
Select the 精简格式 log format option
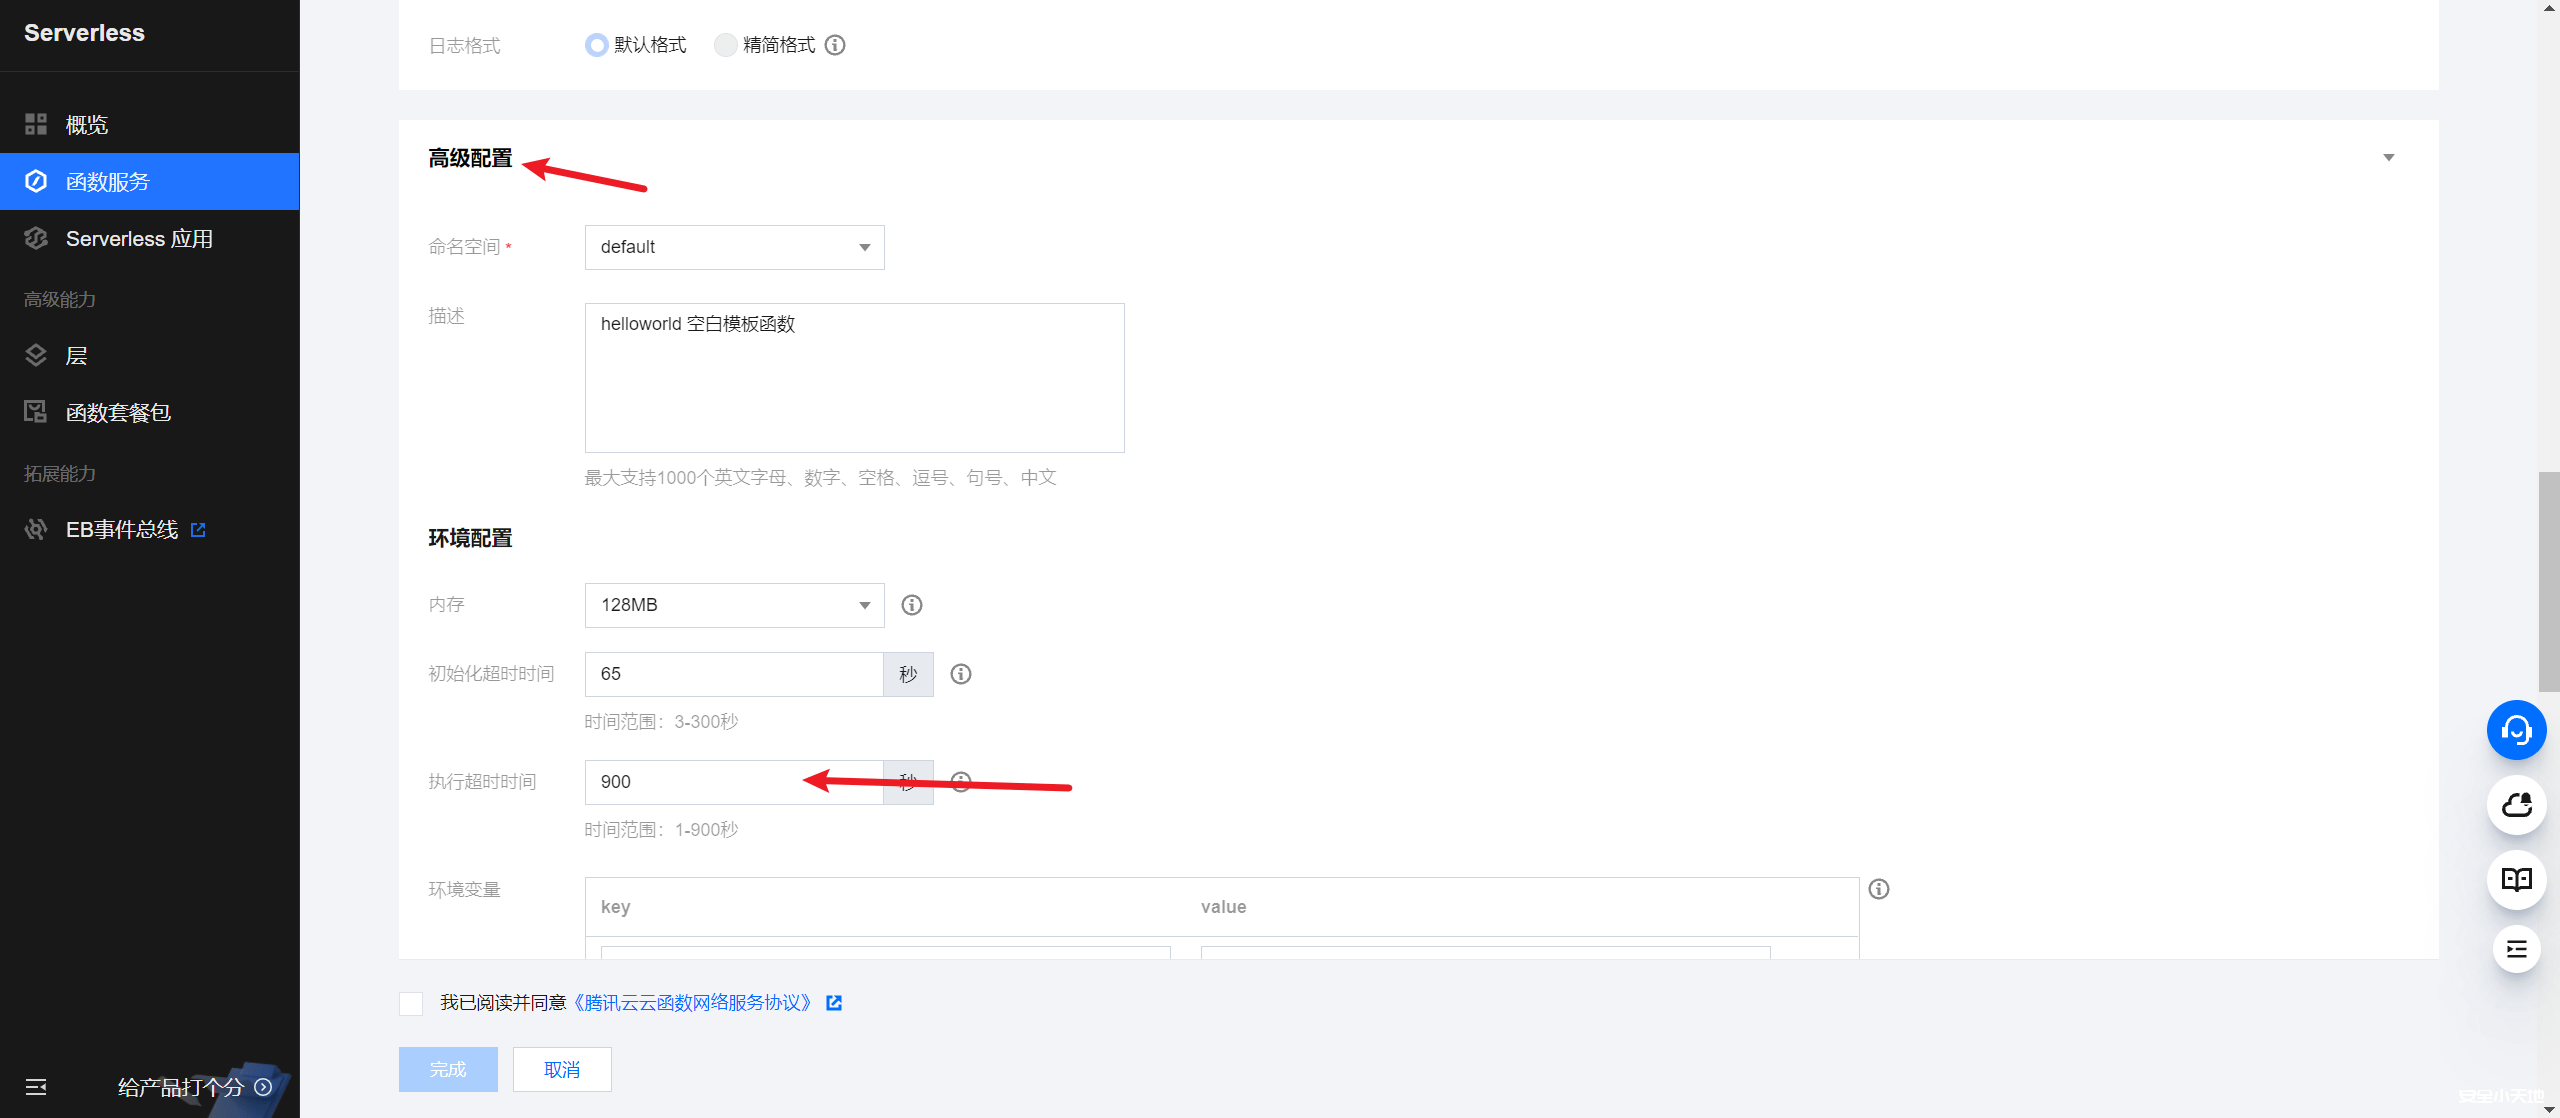[725, 45]
